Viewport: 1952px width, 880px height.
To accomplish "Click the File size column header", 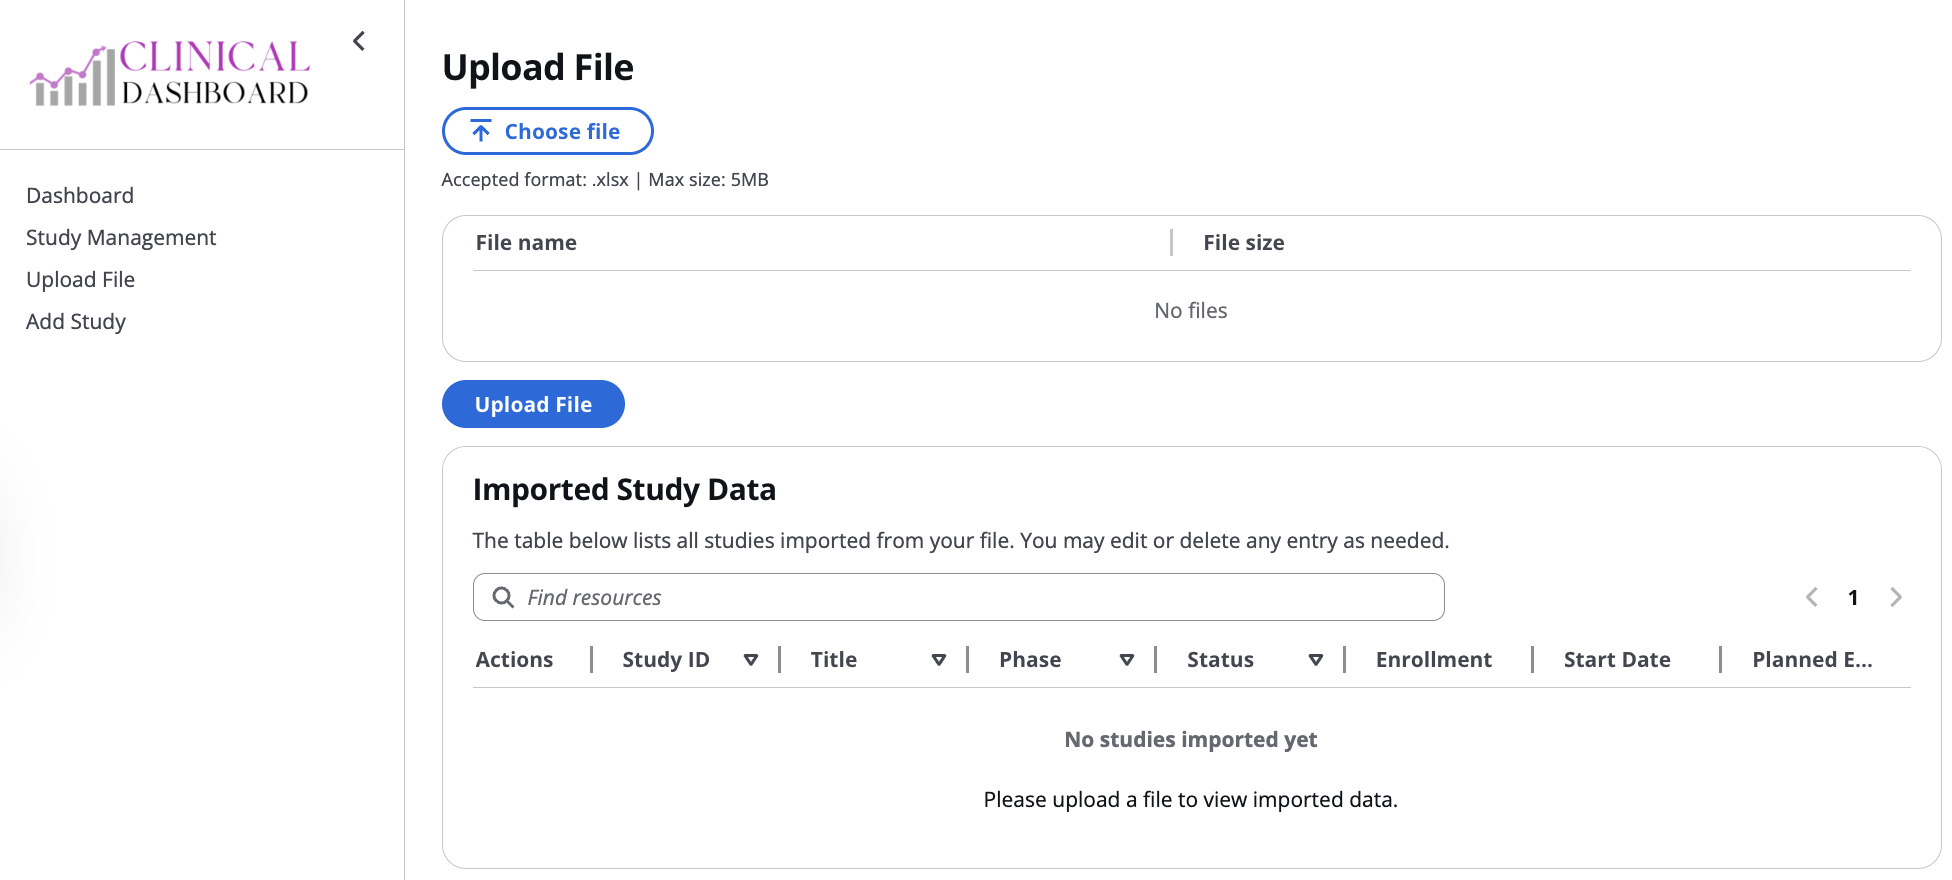I will coord(1243,243).
